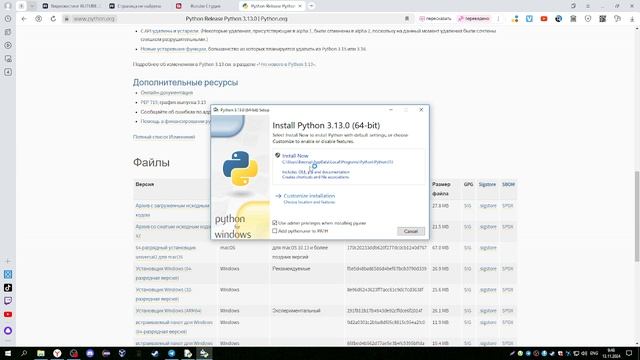Screen dimensions: 640x360
Task: Click the 'переведено' translate button
Action: (473, 19)
